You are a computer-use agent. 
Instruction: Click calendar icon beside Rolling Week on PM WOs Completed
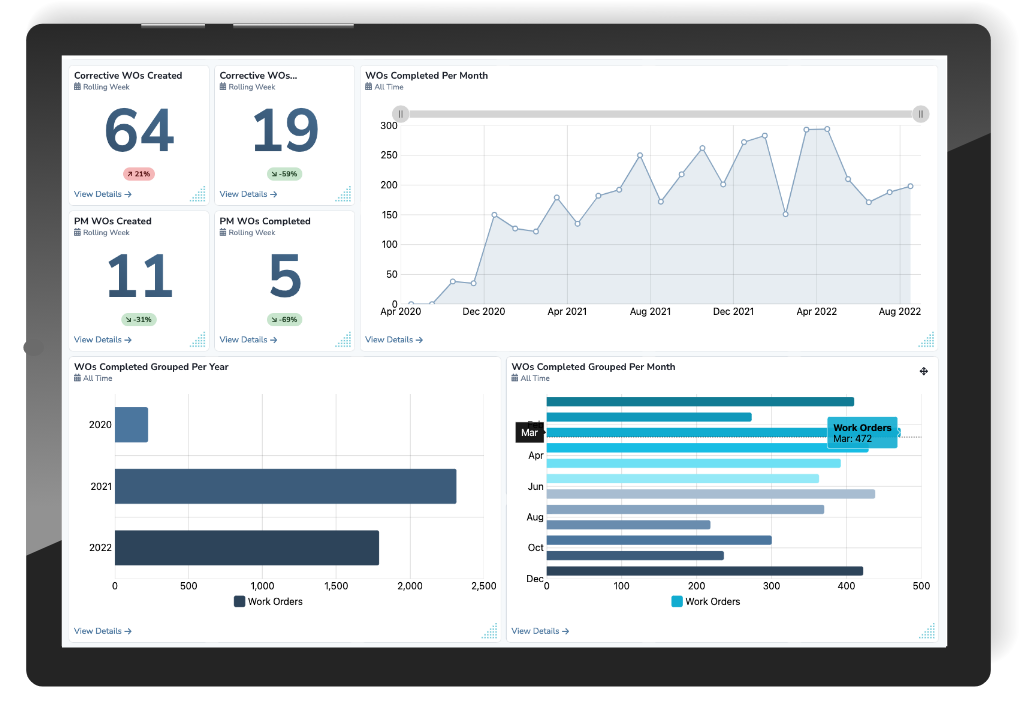click(x=223, y=232)
